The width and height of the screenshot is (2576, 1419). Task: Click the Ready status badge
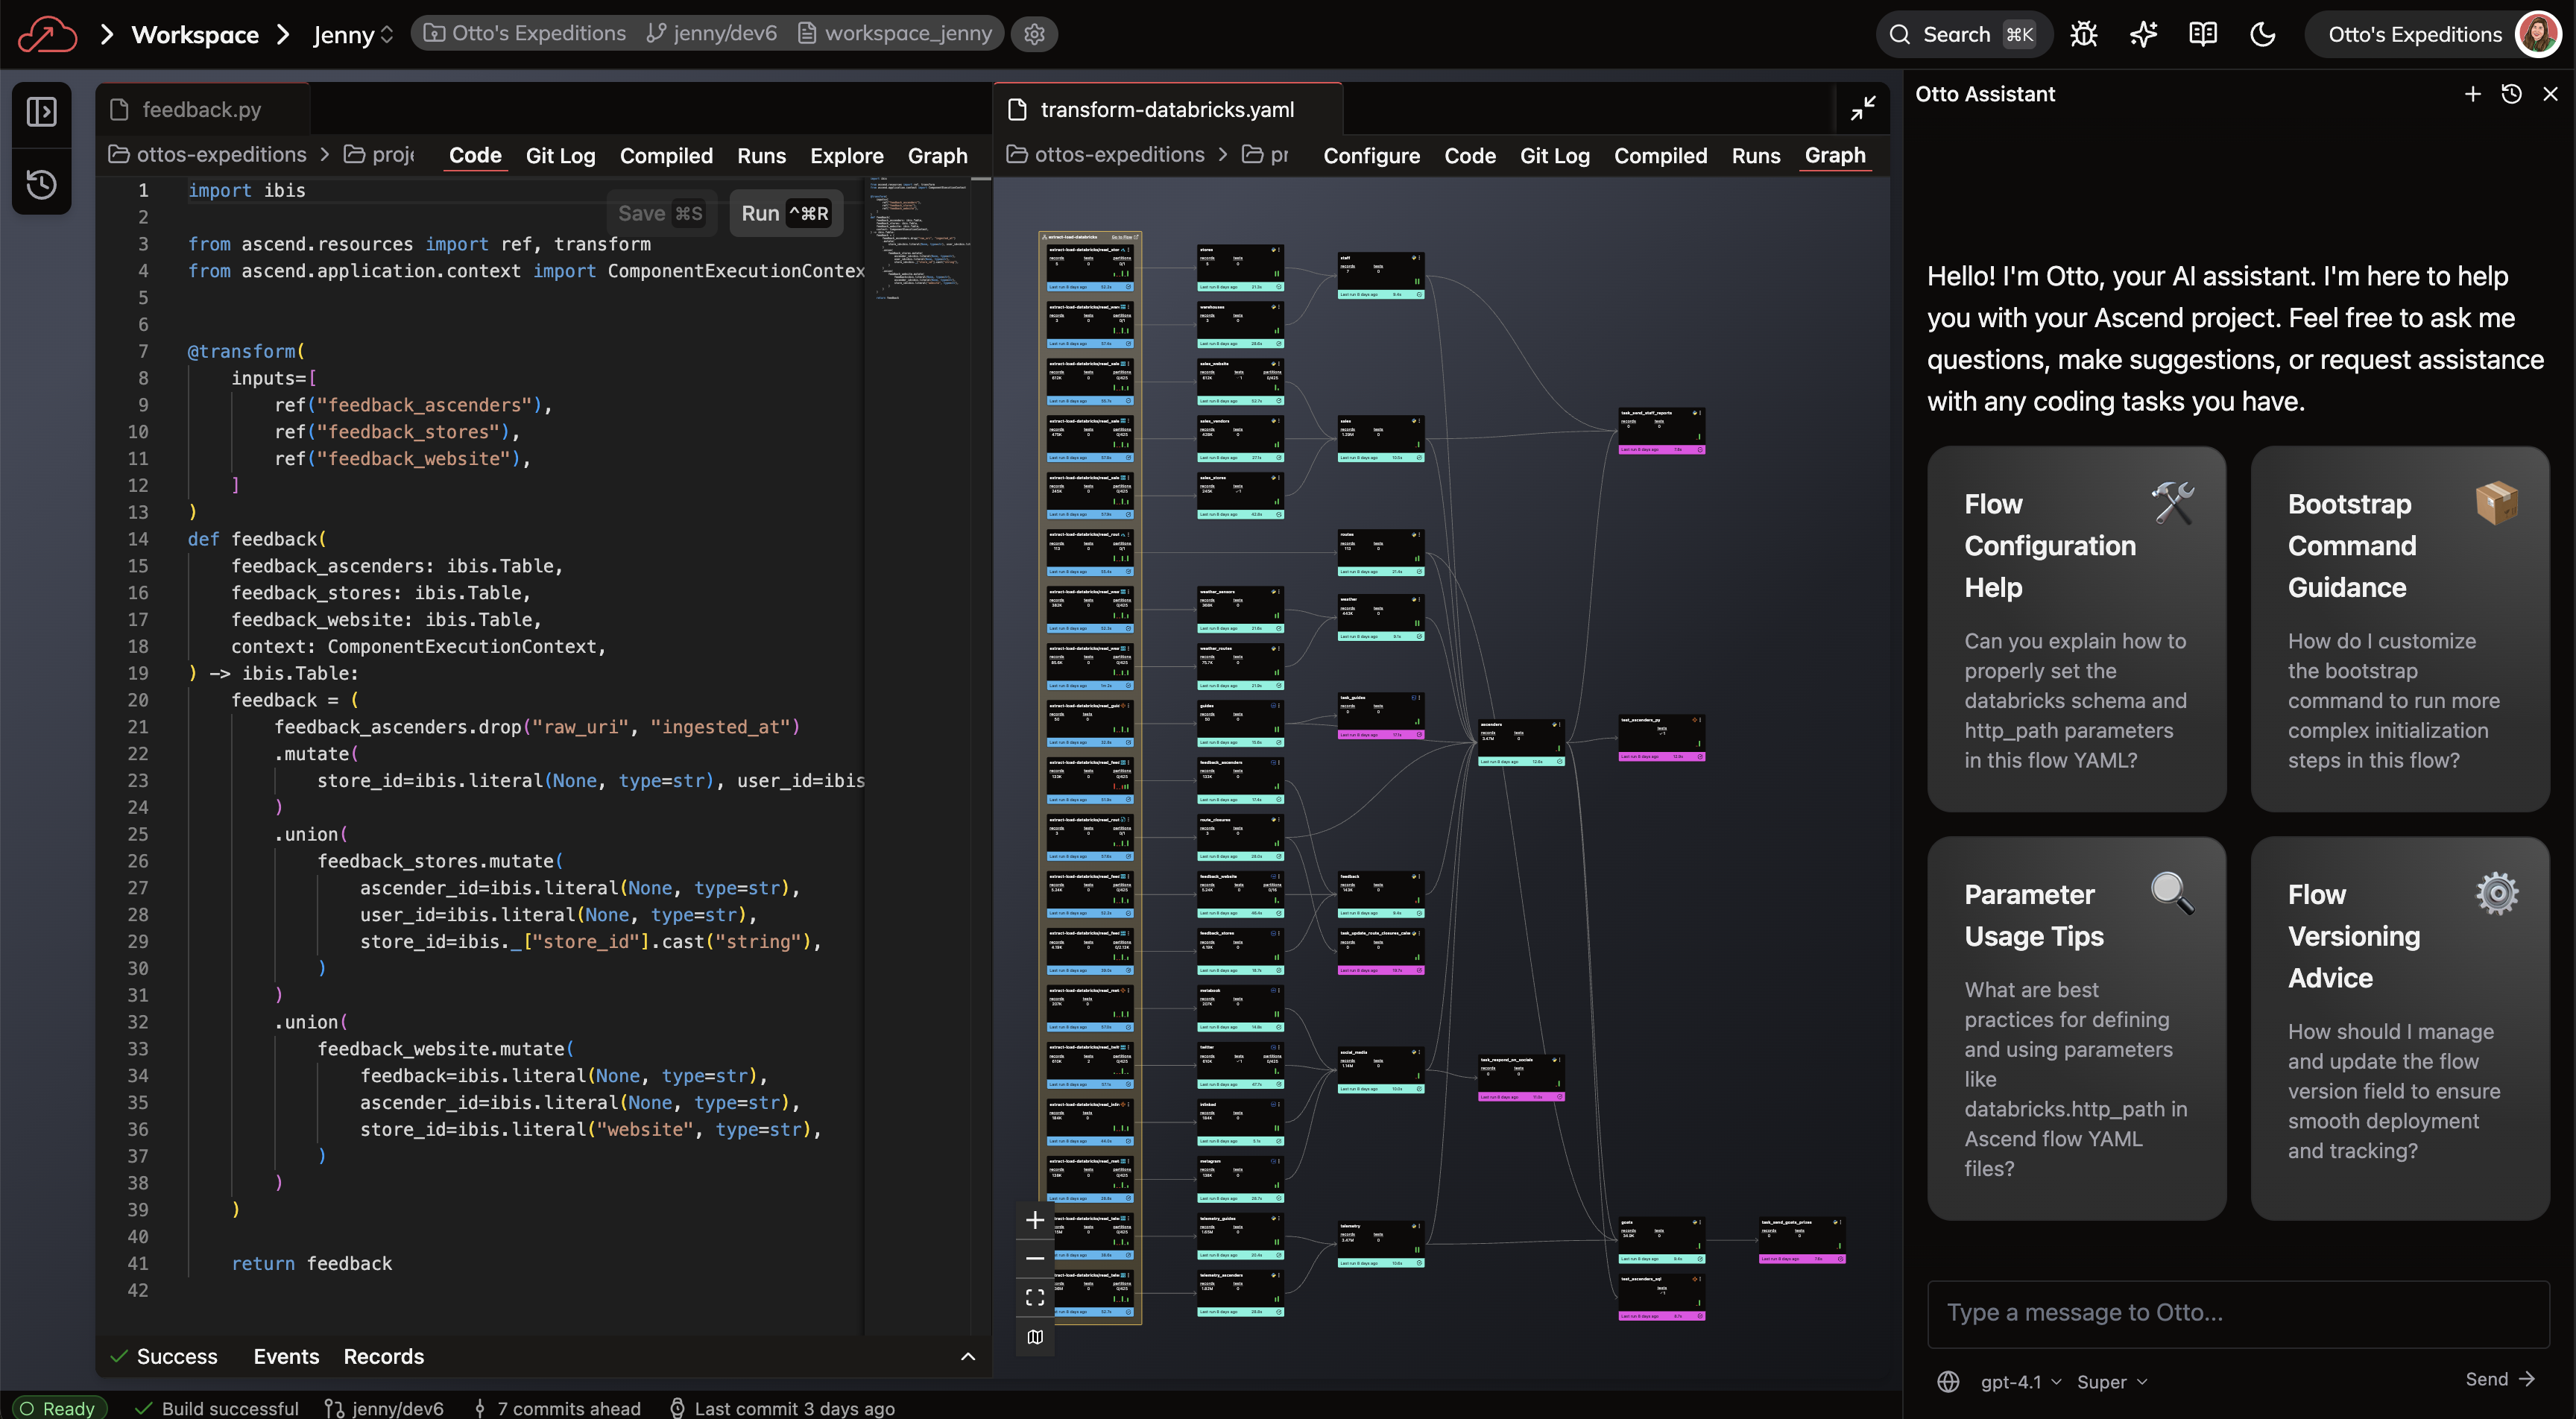point(58,1408)
